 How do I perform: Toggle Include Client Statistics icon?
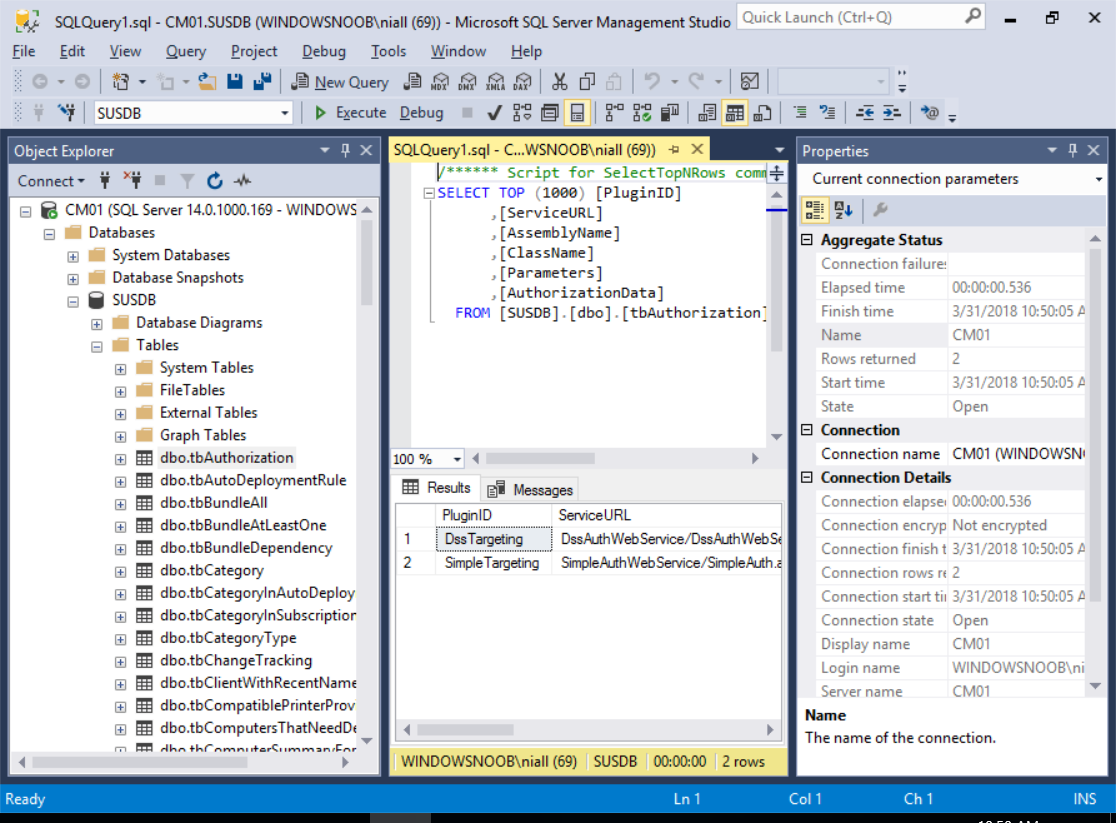pyautogui.click(x=670, y=112)
